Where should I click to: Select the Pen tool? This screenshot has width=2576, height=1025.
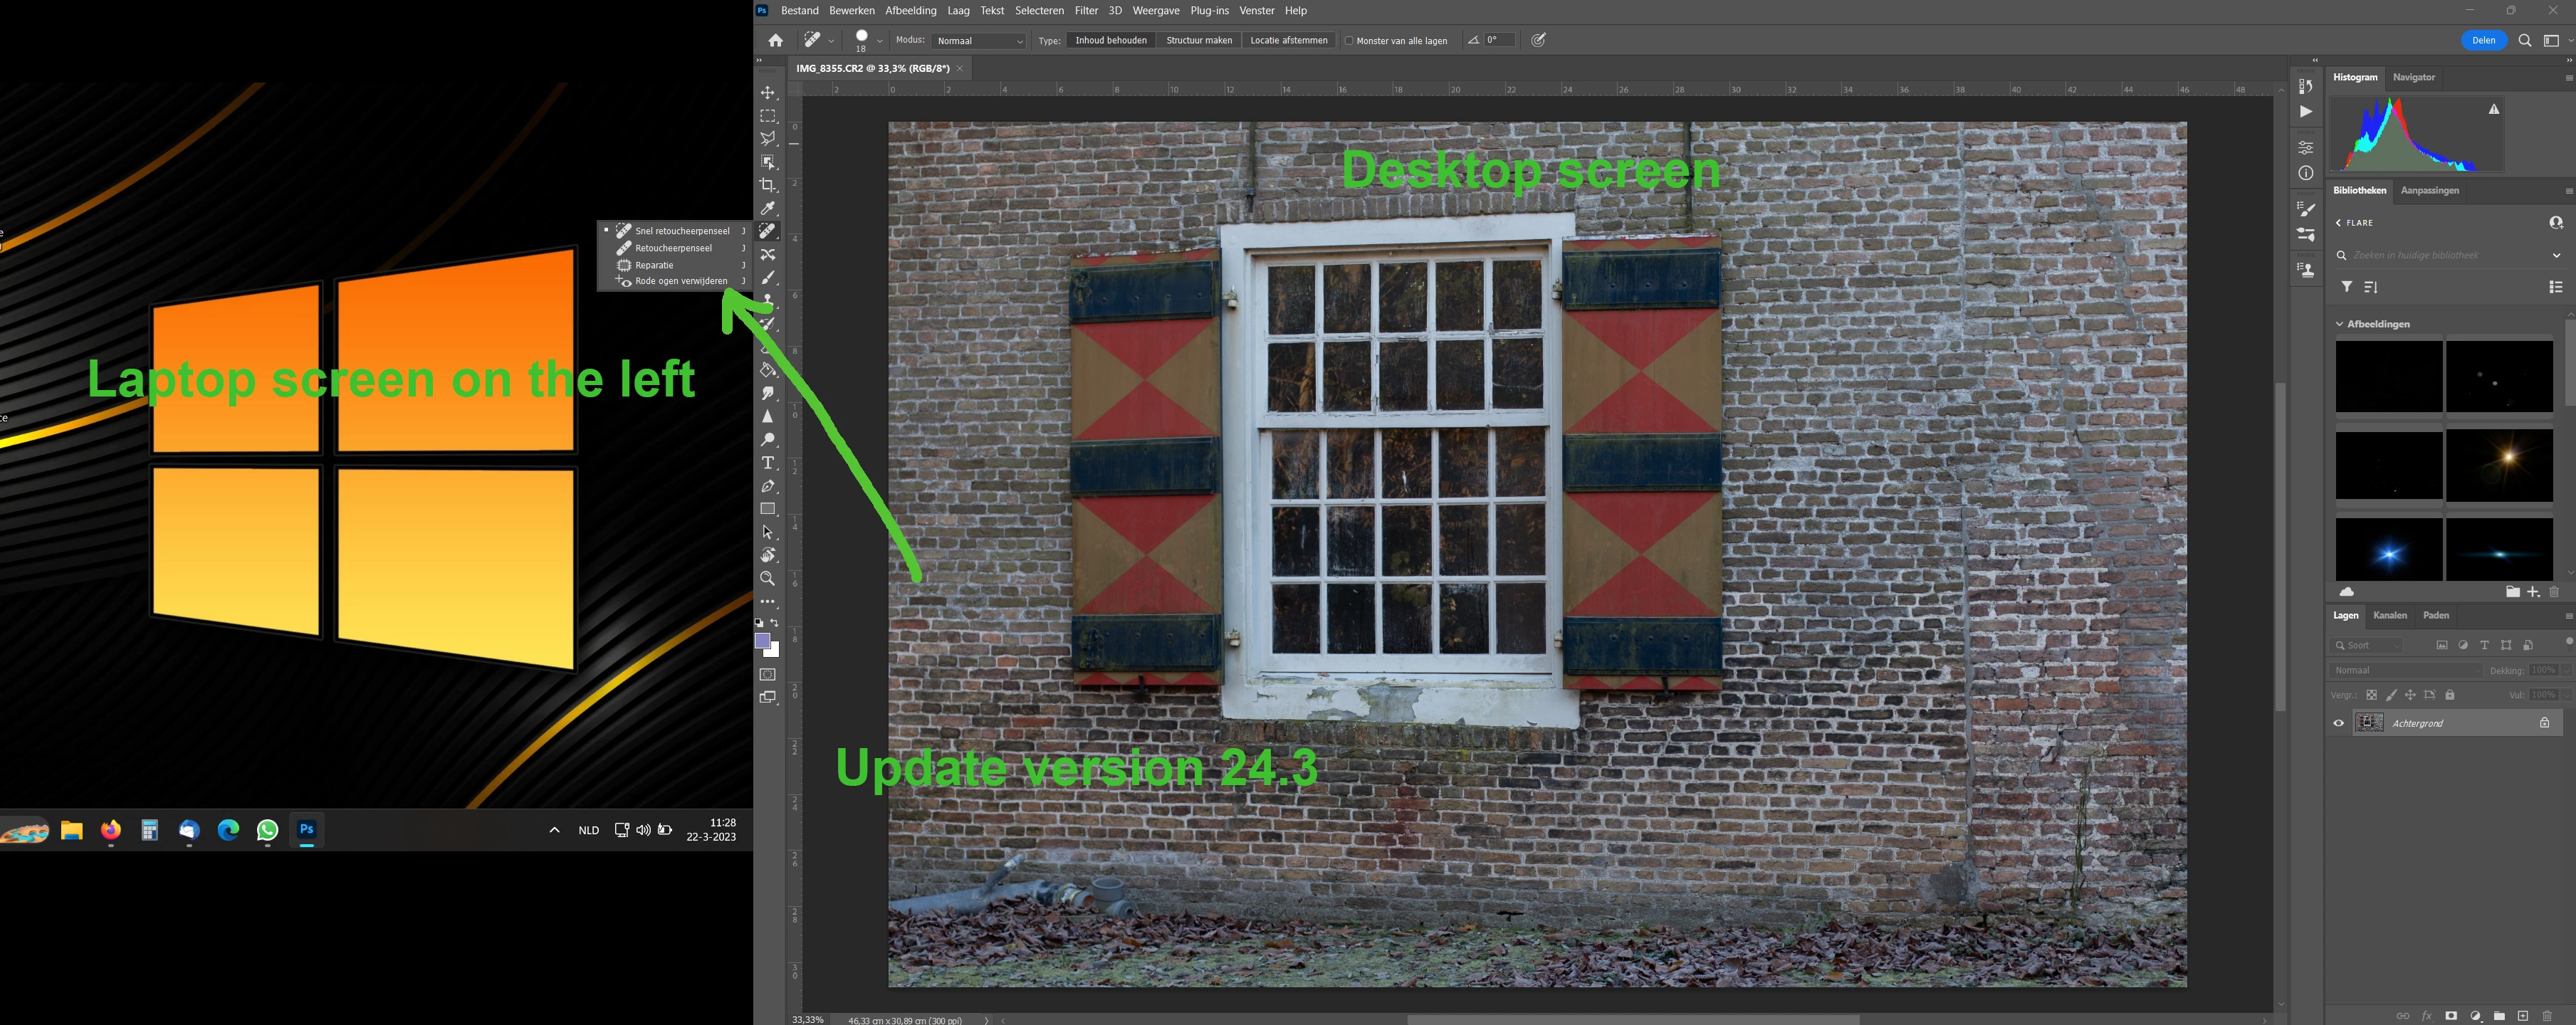[x=768, y=486]
